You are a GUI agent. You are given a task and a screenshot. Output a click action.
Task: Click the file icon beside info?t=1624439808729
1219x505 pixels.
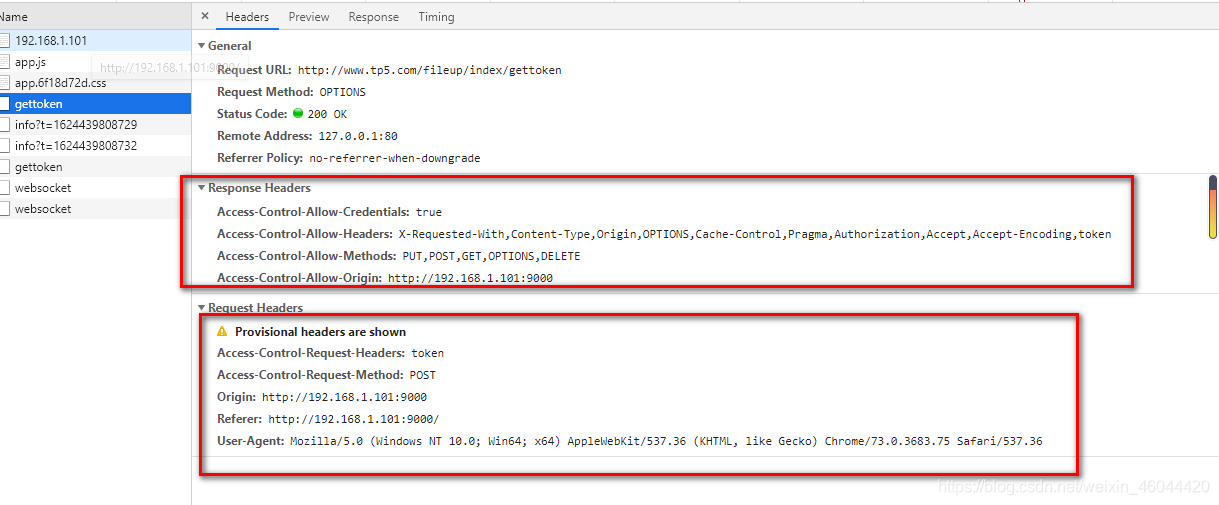click(x=4, y=125)
